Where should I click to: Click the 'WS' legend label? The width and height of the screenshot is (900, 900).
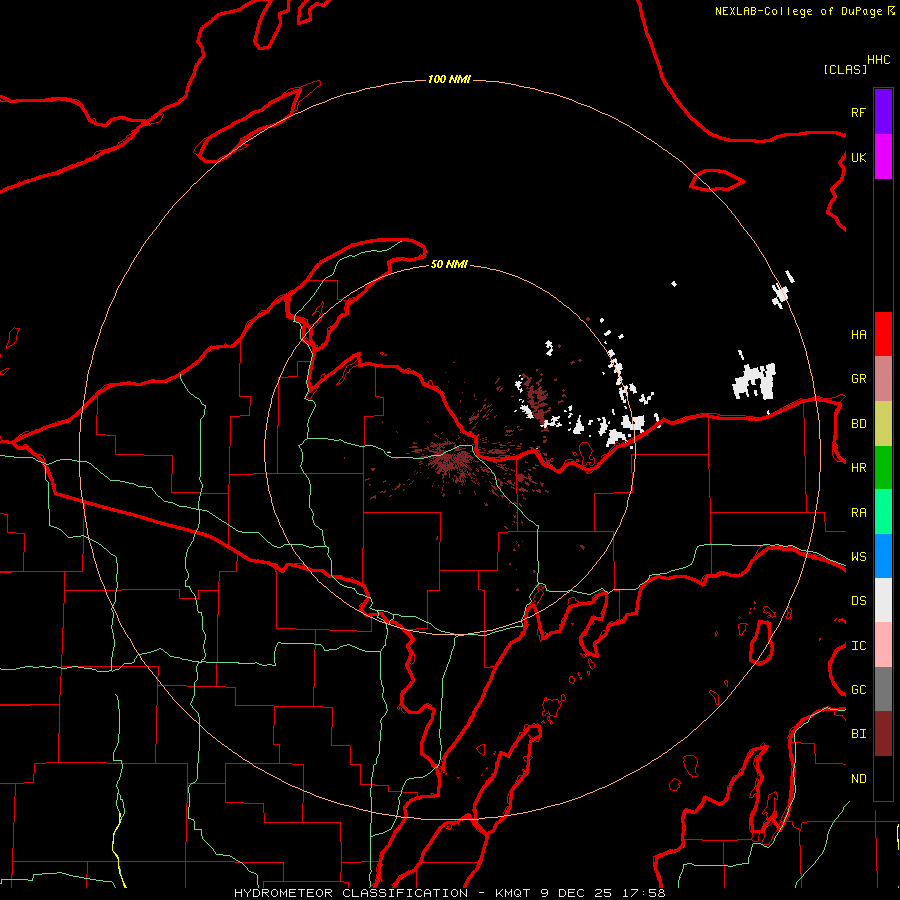tap(858, 557)
